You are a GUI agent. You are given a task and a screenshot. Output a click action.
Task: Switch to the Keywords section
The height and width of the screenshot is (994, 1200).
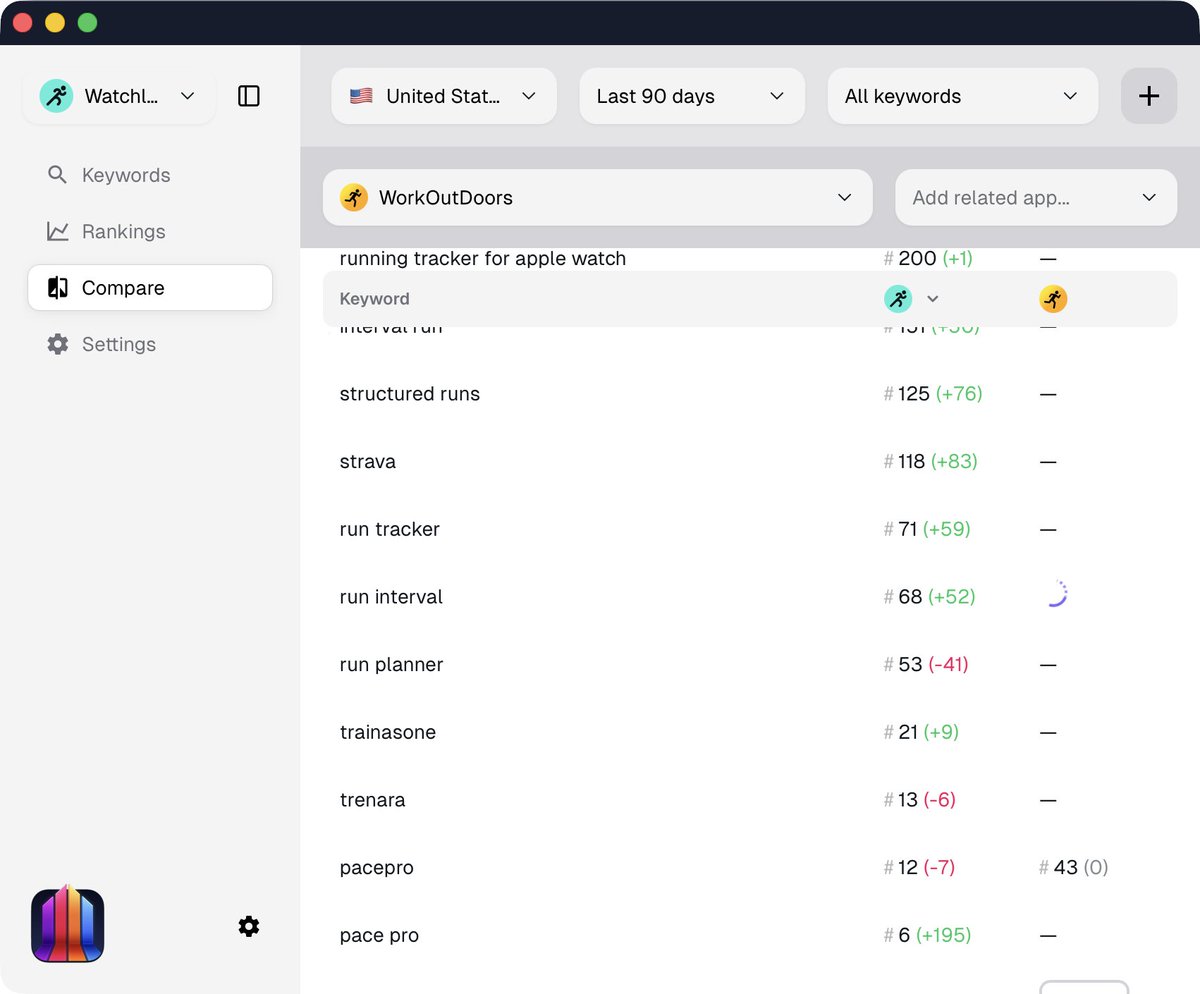tap(125, 175)
